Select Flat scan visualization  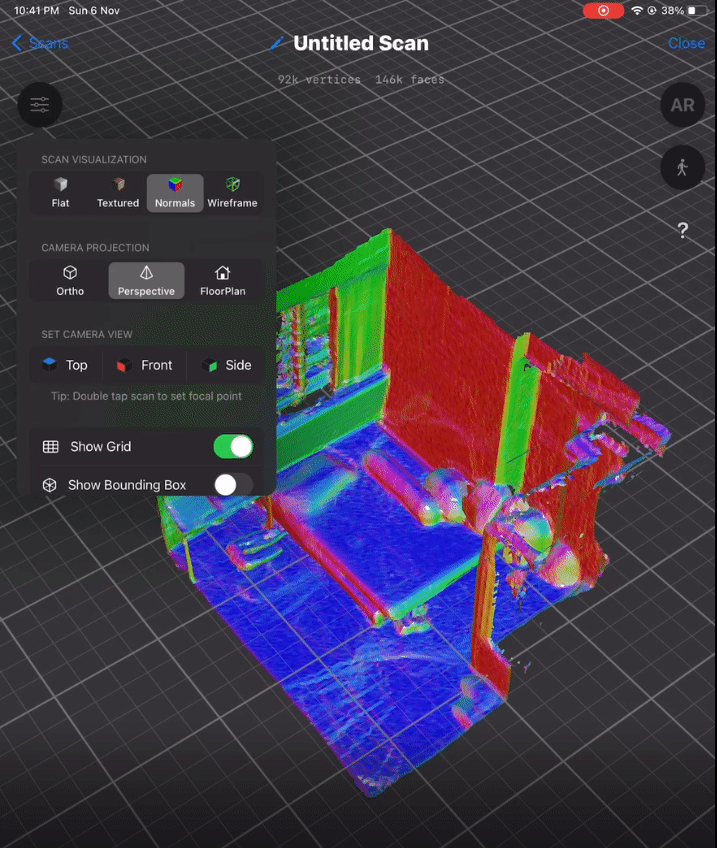click(61, 193)
